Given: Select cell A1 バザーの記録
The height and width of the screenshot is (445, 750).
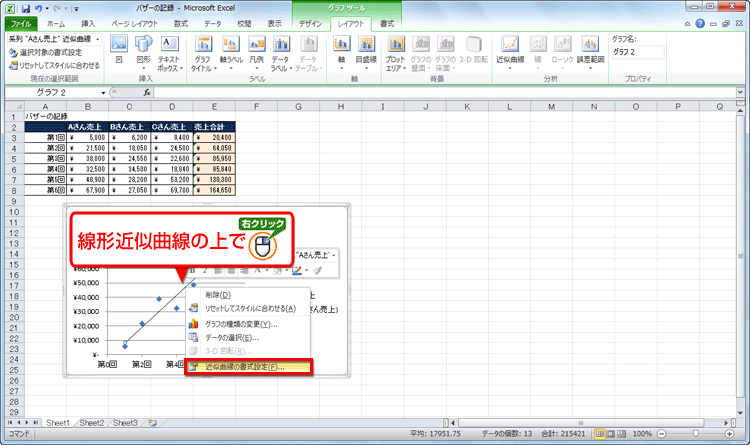Looking at the screenshot, I should click(x=45, y=116).
